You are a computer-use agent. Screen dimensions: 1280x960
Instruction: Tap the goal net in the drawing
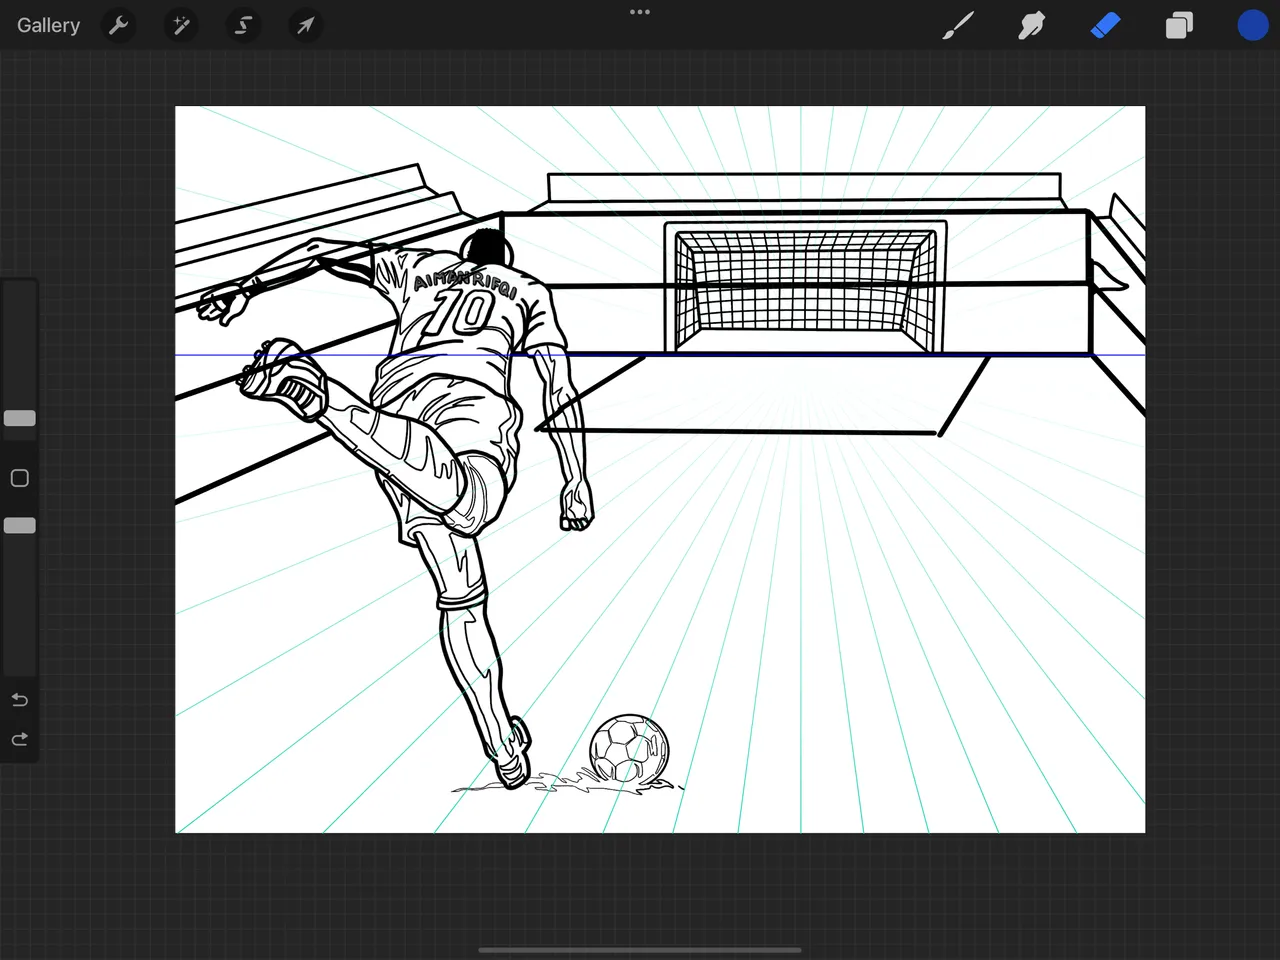click(x=807, y=287)
